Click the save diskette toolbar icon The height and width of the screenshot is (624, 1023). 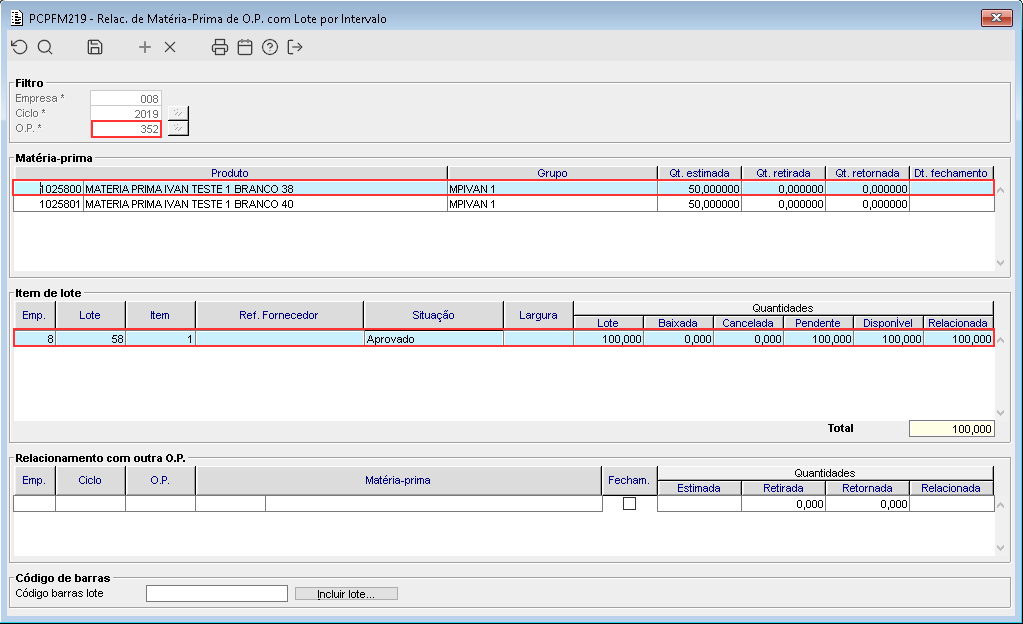coord(95,47)
